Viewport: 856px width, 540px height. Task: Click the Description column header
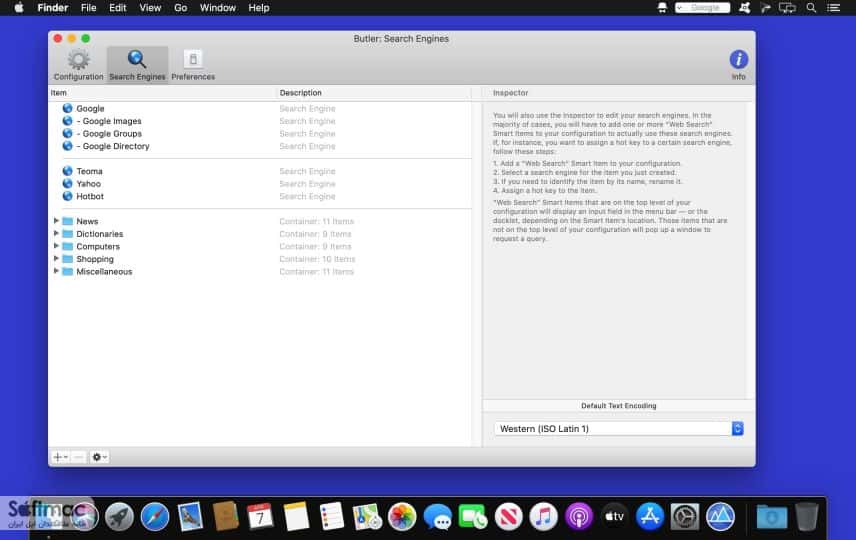tap(374, 93)
